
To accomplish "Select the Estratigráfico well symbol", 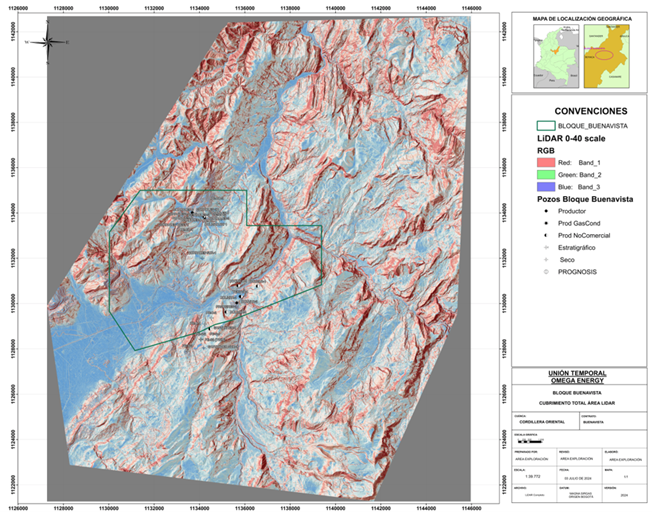I will [x=544, y=247].
